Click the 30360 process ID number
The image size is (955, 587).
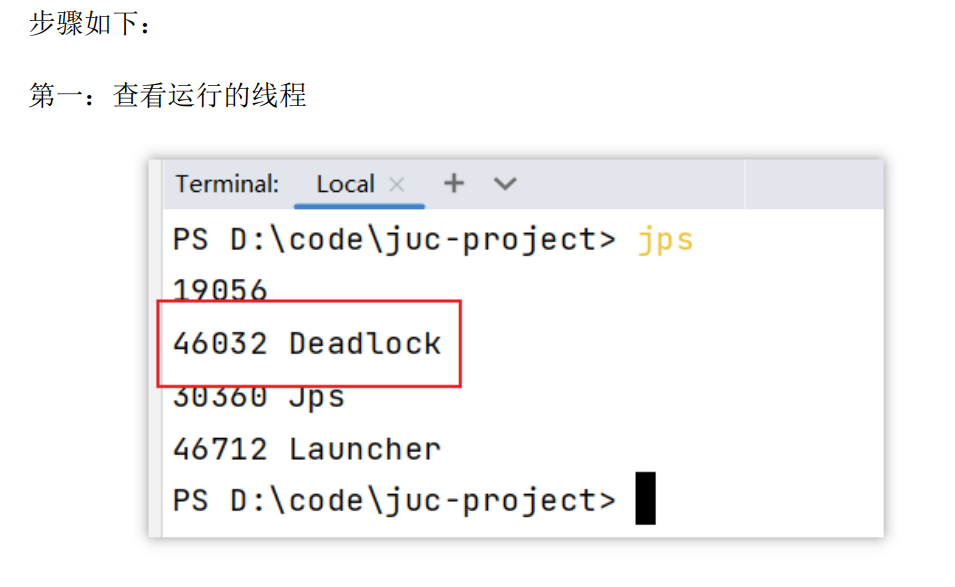(x=220, y=397)
